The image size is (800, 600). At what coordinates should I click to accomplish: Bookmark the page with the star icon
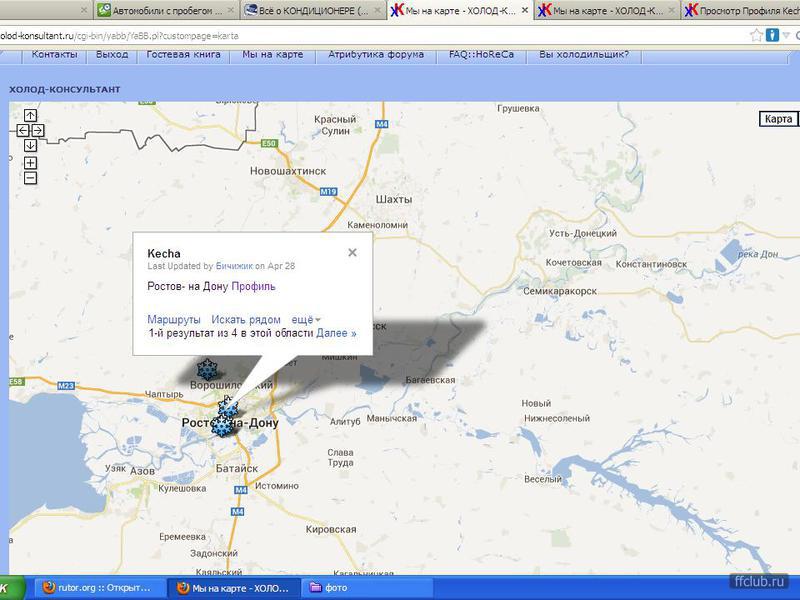pyautogui.click(x=756, y=35)
